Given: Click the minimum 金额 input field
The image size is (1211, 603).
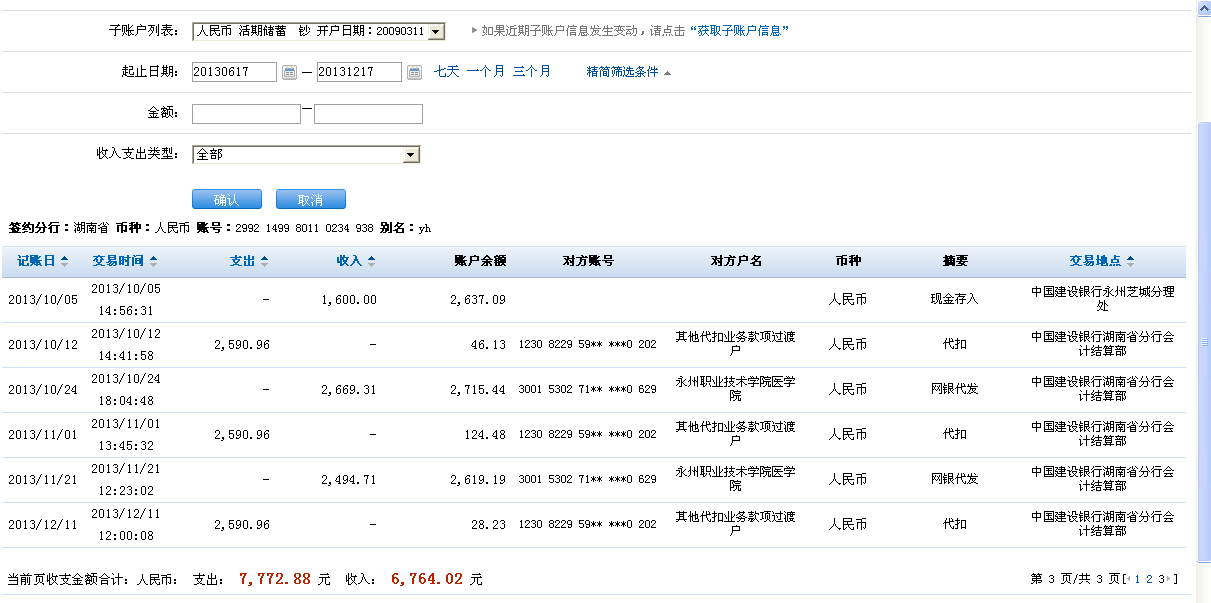Looking at the screenshot, I should point(246,113).
